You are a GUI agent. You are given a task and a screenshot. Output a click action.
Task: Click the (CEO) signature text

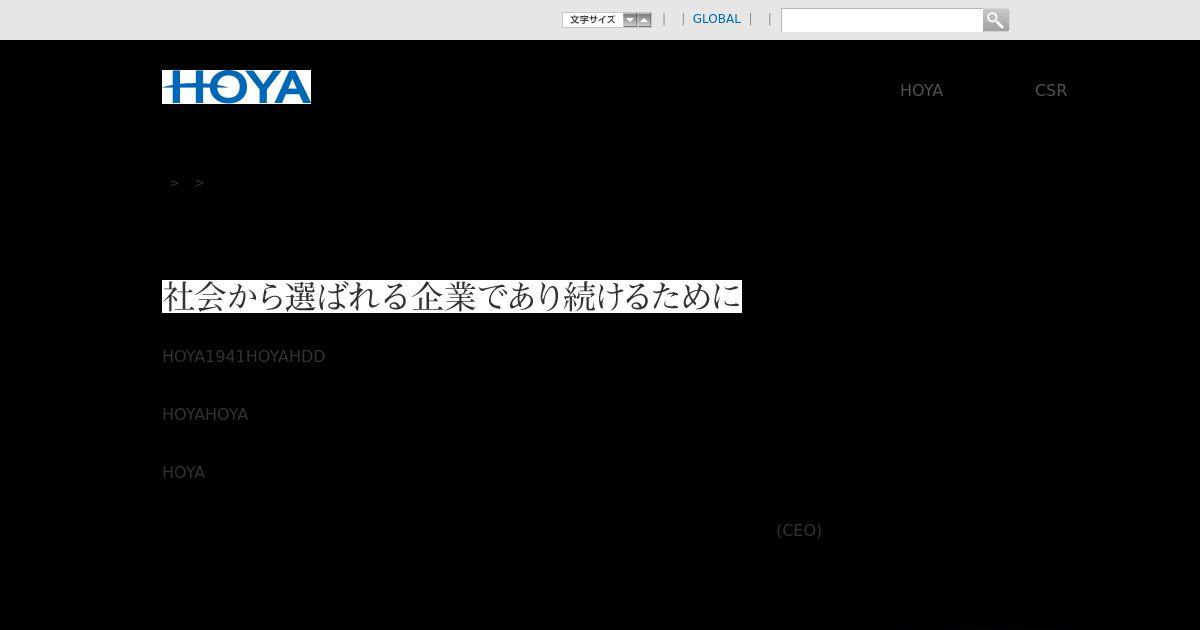[x=799, y=530]
